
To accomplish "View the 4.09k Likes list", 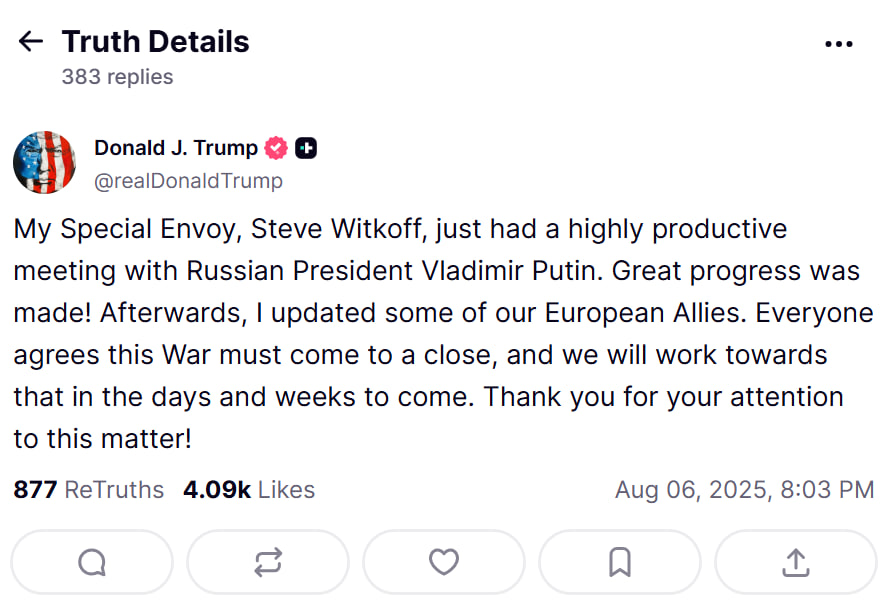I will click(x=249, y=490).
